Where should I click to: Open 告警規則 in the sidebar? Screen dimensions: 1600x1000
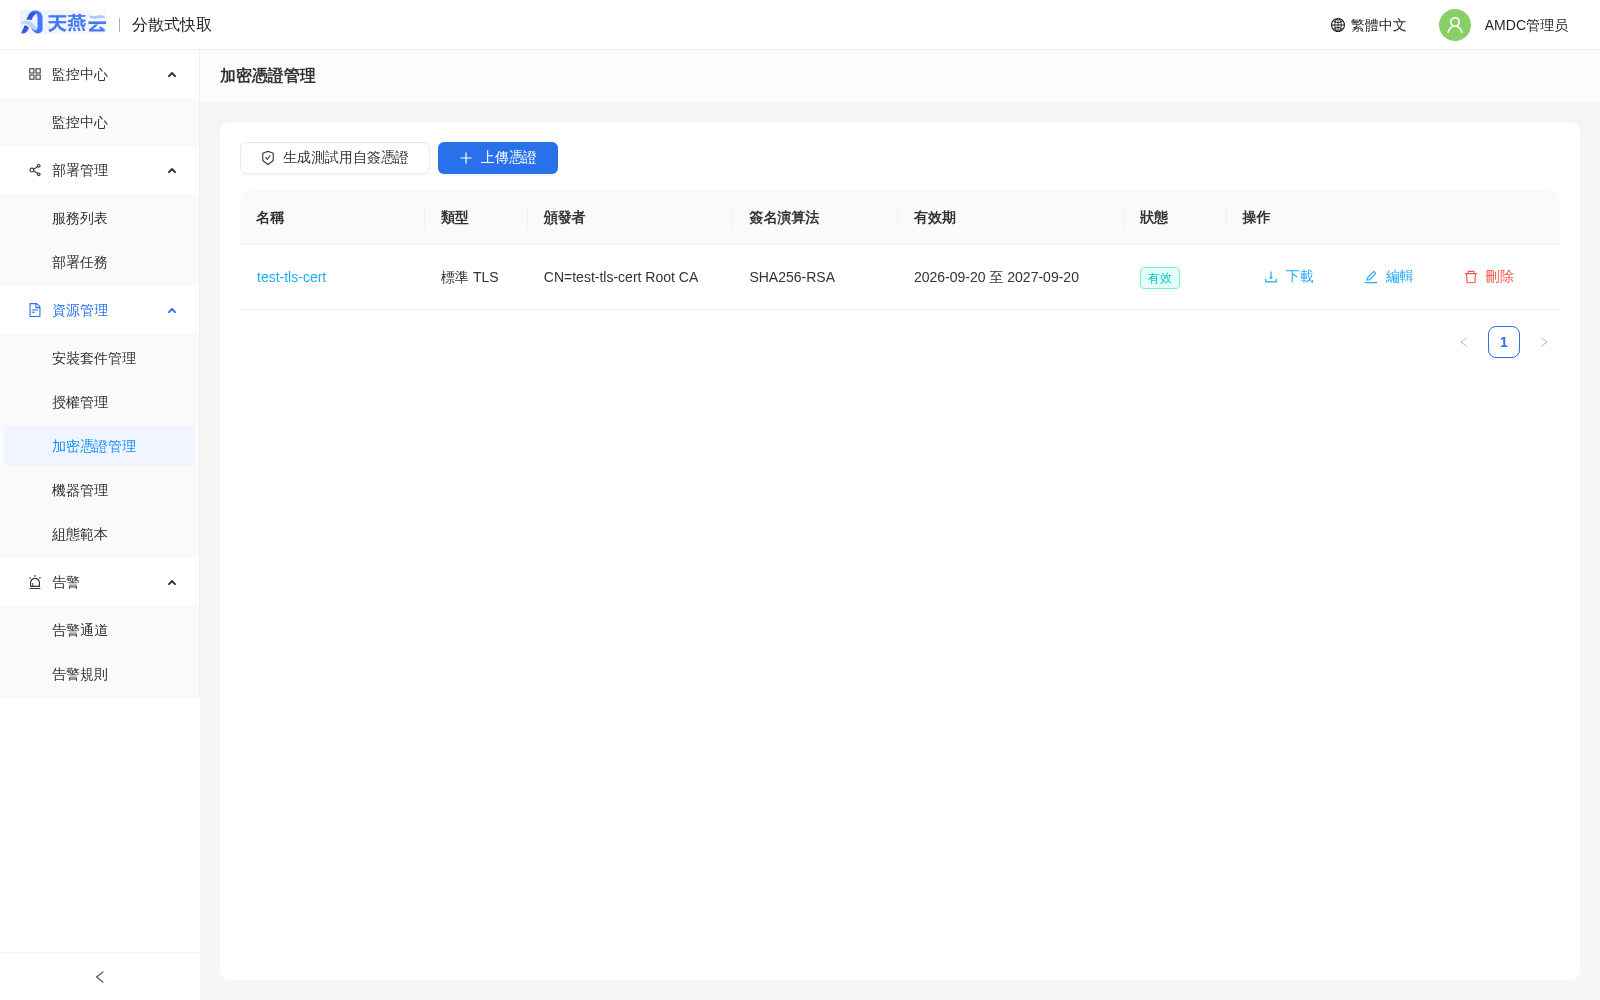click(100, 674)
